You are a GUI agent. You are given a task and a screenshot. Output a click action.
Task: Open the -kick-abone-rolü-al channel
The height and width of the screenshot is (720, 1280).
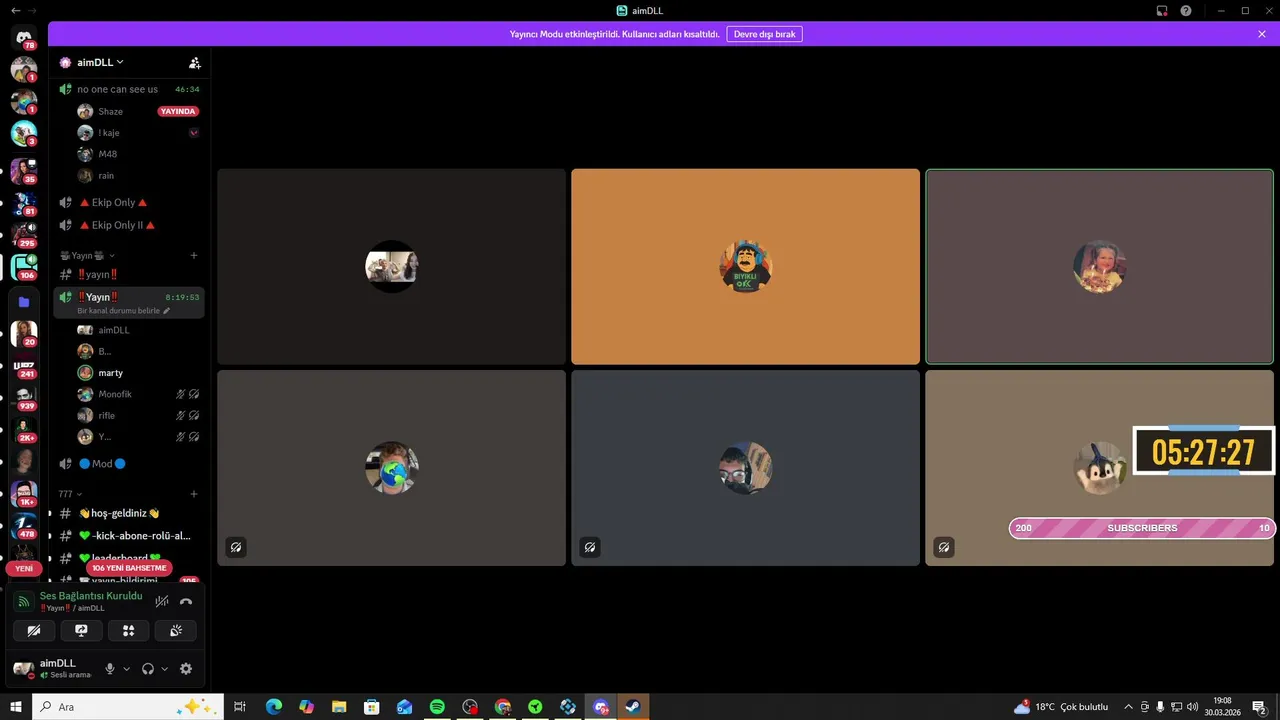[129, 535]
